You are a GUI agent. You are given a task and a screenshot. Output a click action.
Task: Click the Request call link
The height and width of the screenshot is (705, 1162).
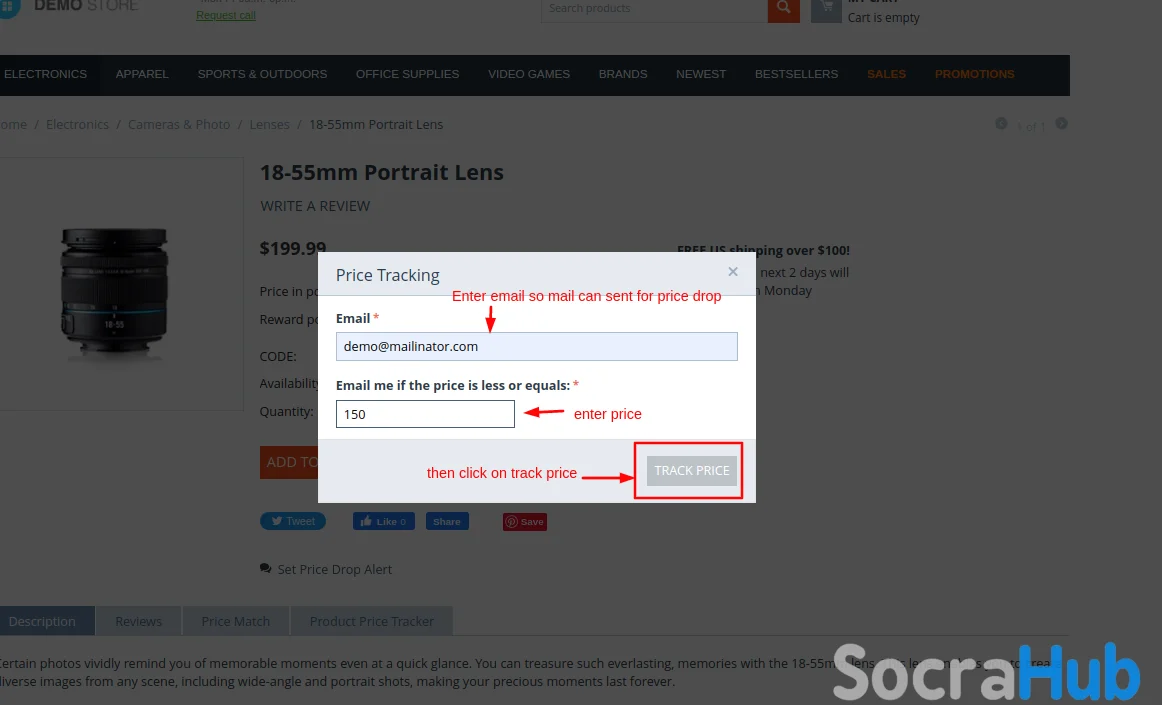click(226, 15)
